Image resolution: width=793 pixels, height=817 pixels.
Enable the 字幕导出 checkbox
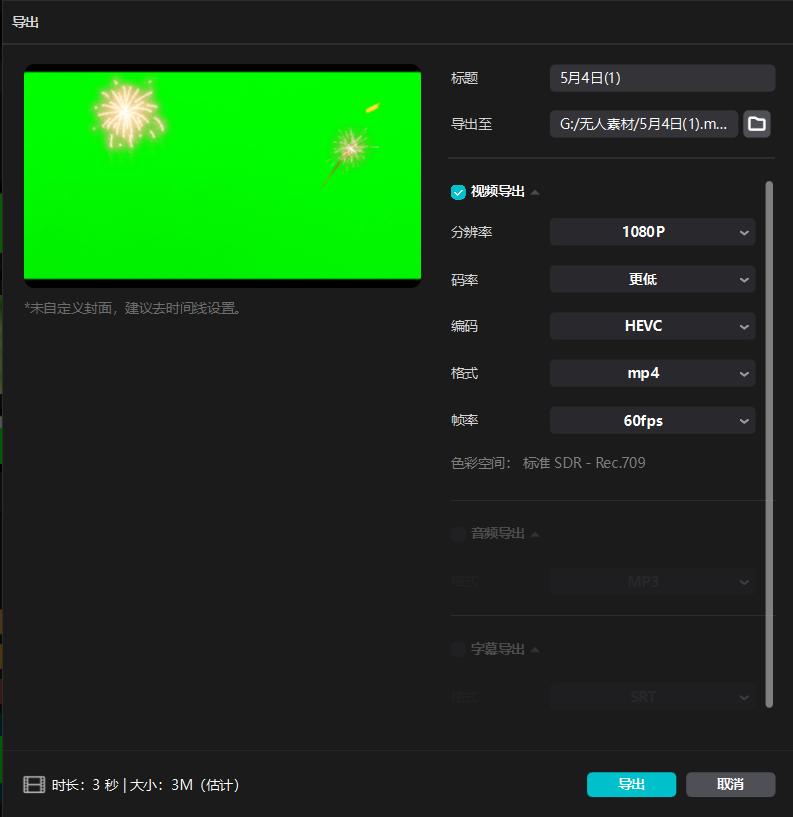[x=458, y=649]
